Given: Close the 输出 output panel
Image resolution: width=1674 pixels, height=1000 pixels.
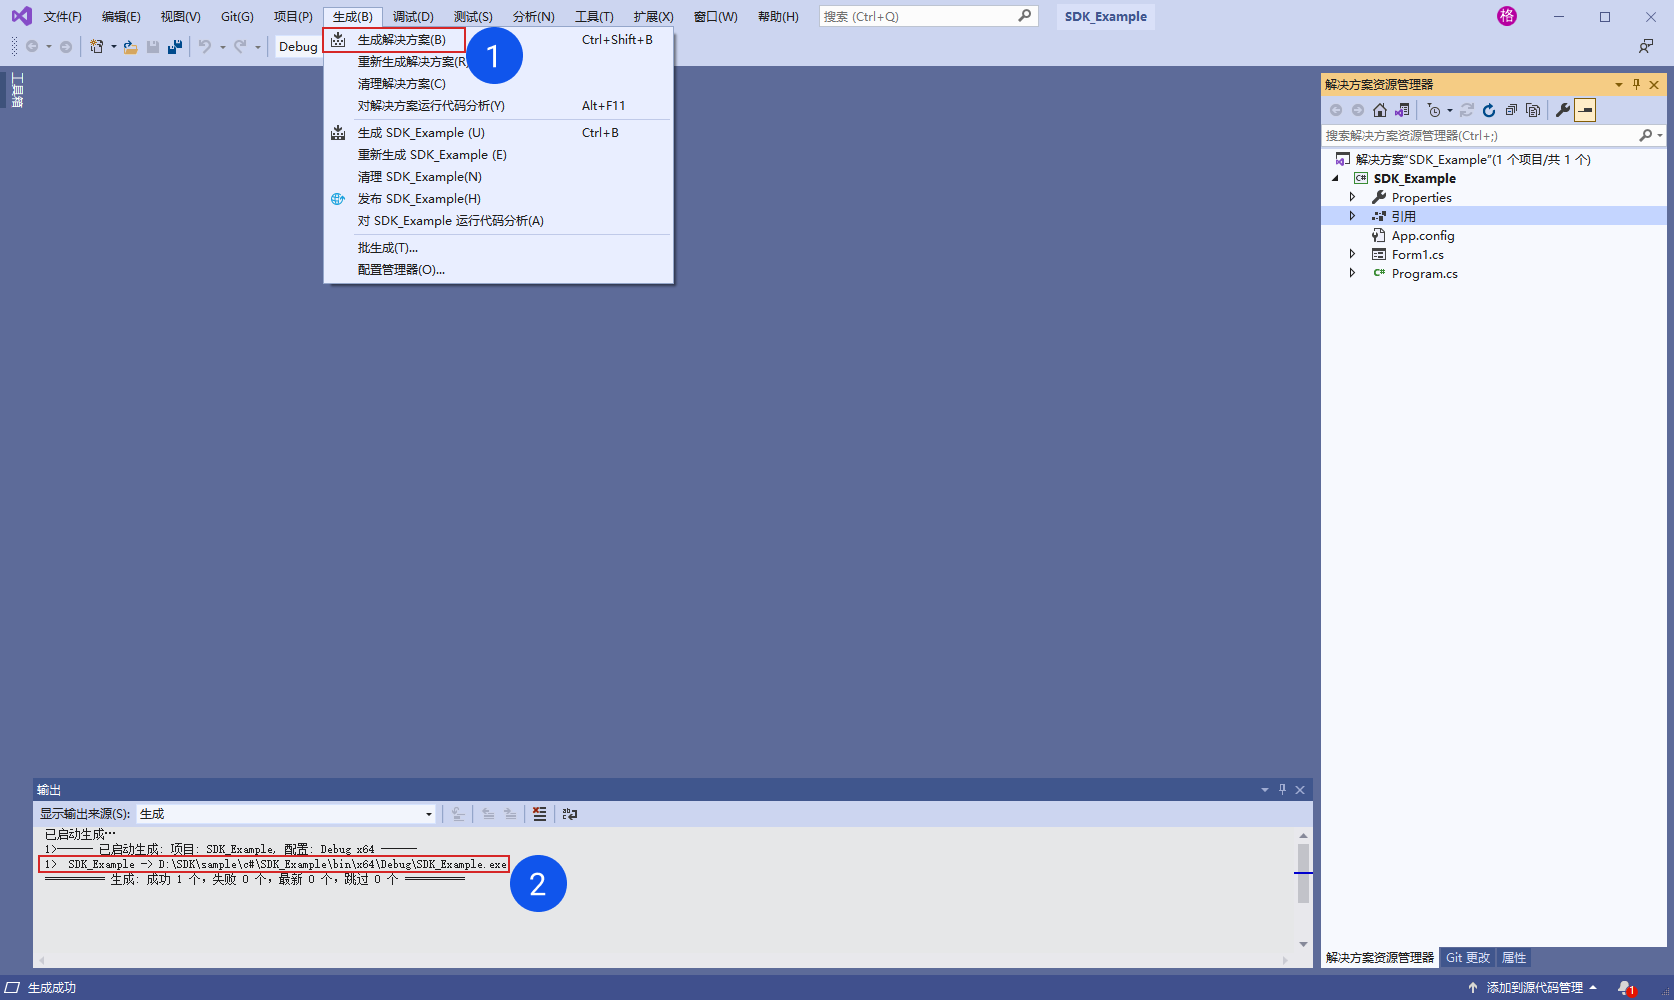Looking at the screenshot, I should 1300,790.
